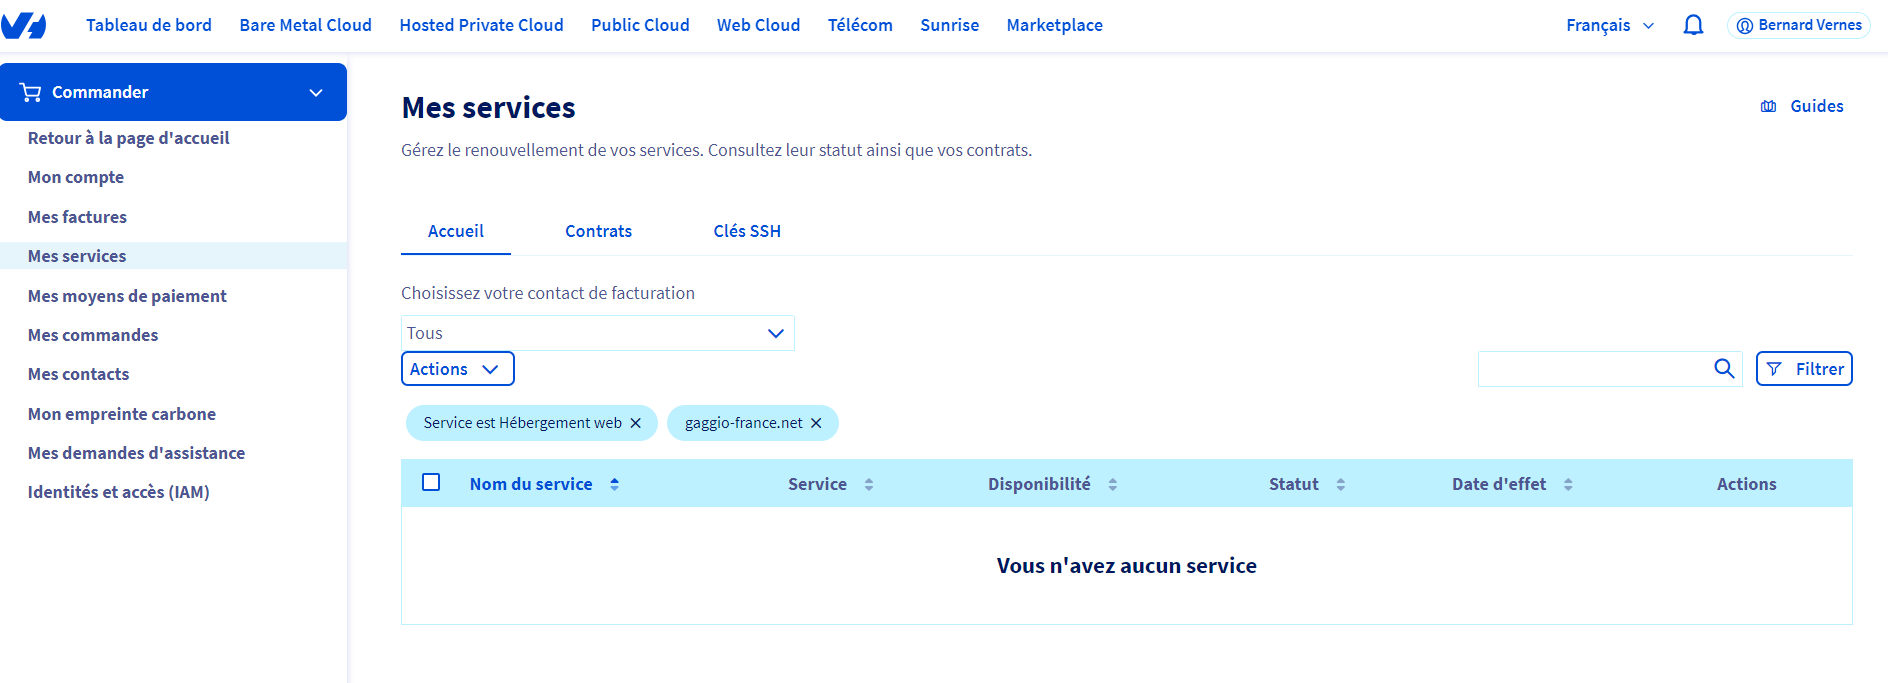Sort by Date d'effet column arrows

point(1568,484)
